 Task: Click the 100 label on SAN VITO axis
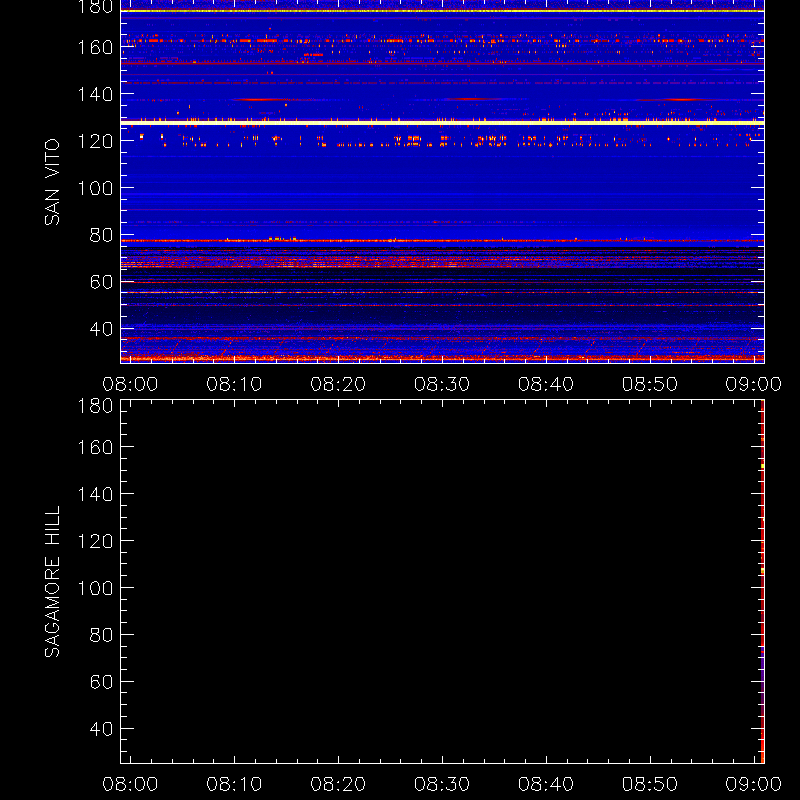(95, 188)
